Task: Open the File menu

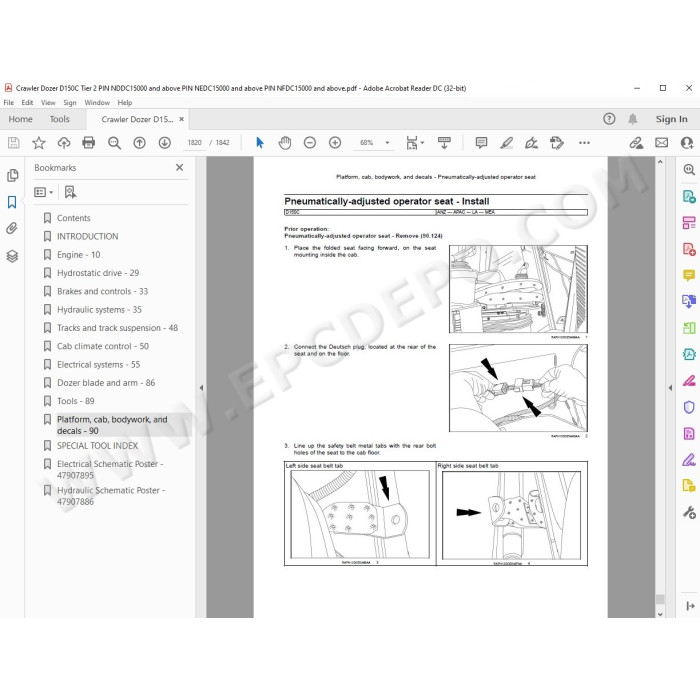Action: [x=9, y=103]
